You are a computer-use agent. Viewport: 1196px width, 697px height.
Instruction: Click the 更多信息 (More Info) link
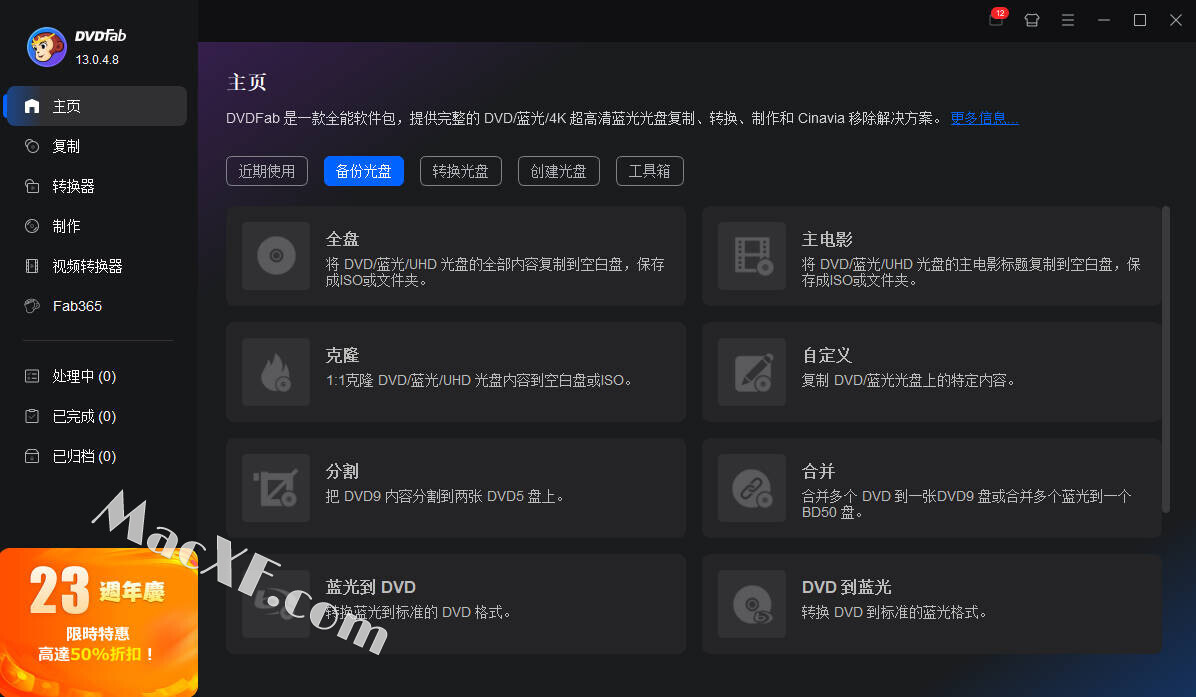[x=984, y=118]
